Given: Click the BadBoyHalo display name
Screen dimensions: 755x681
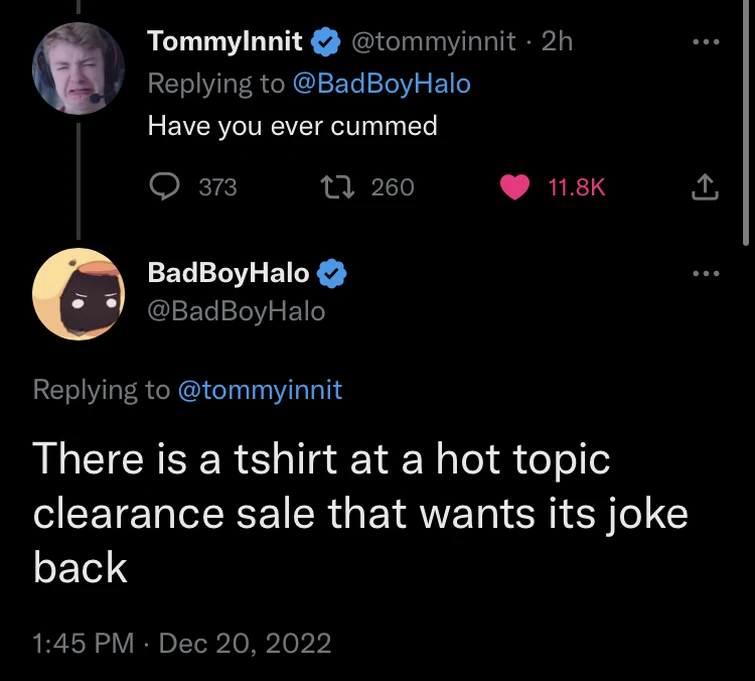Looking at the screenshot, I should [x=228, y=272].
